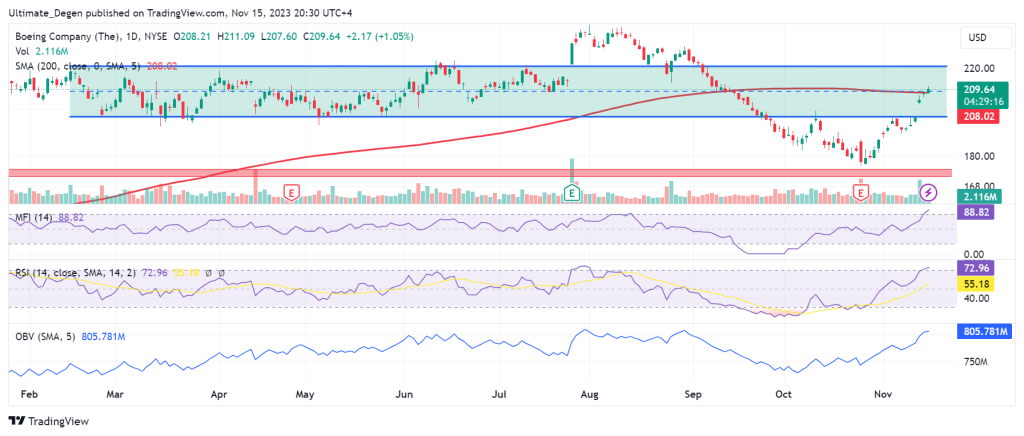Click the yellow 55.18 RSI average label
1024x436 pixels.
click(976, 285)
